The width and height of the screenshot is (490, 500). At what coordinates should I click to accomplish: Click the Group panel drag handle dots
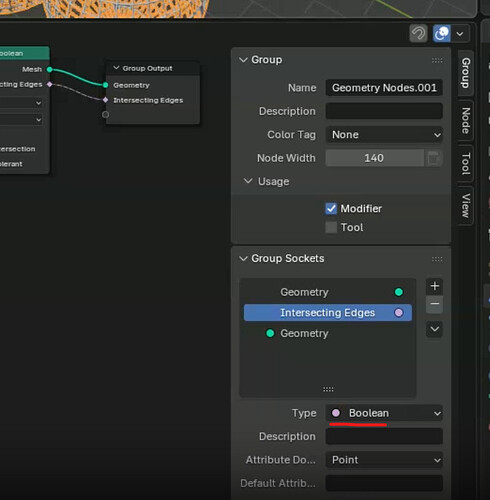pos(437,60)
